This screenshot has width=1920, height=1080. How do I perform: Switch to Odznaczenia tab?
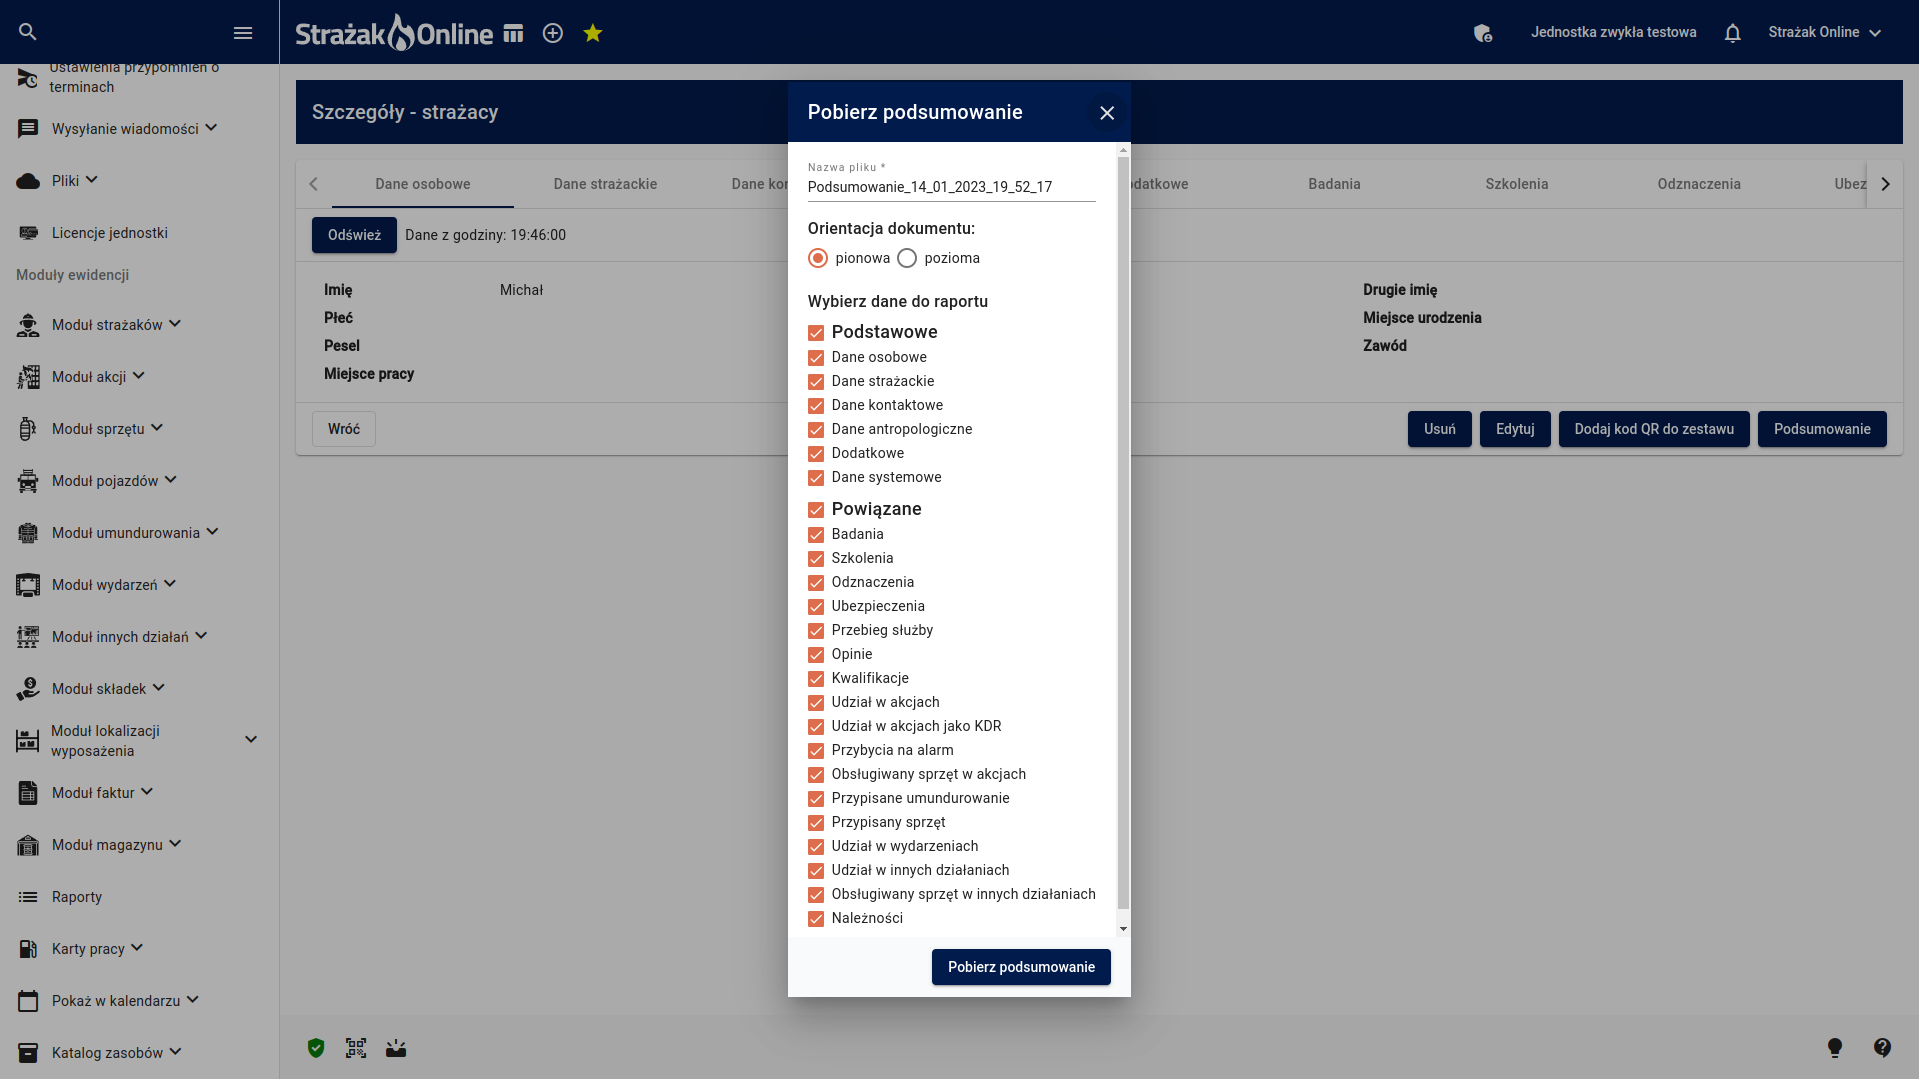[1699, 184]
